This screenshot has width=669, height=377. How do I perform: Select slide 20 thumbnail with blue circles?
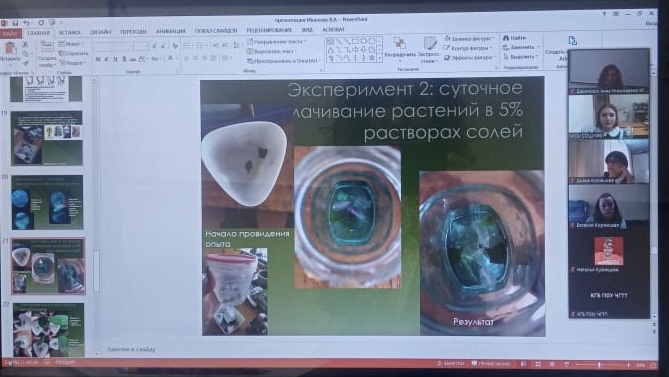tap(47, 202)
